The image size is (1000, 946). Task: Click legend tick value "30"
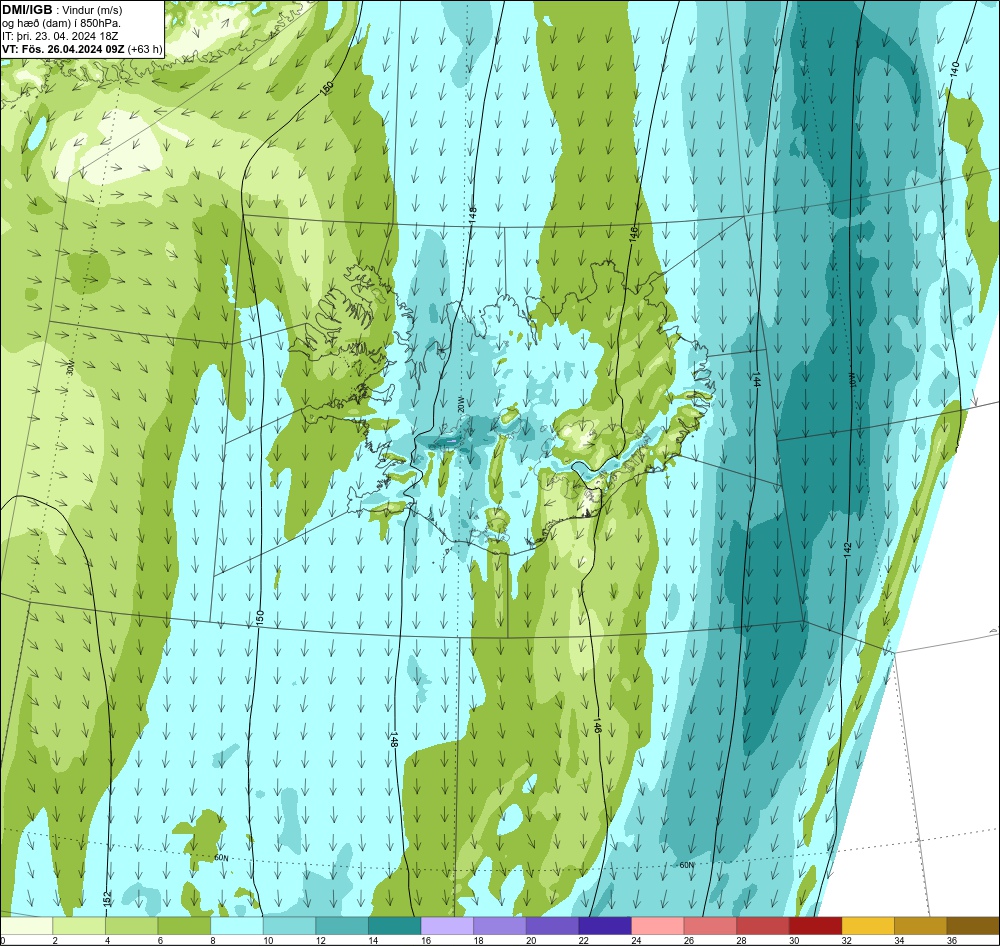click(x=794, y=940)
